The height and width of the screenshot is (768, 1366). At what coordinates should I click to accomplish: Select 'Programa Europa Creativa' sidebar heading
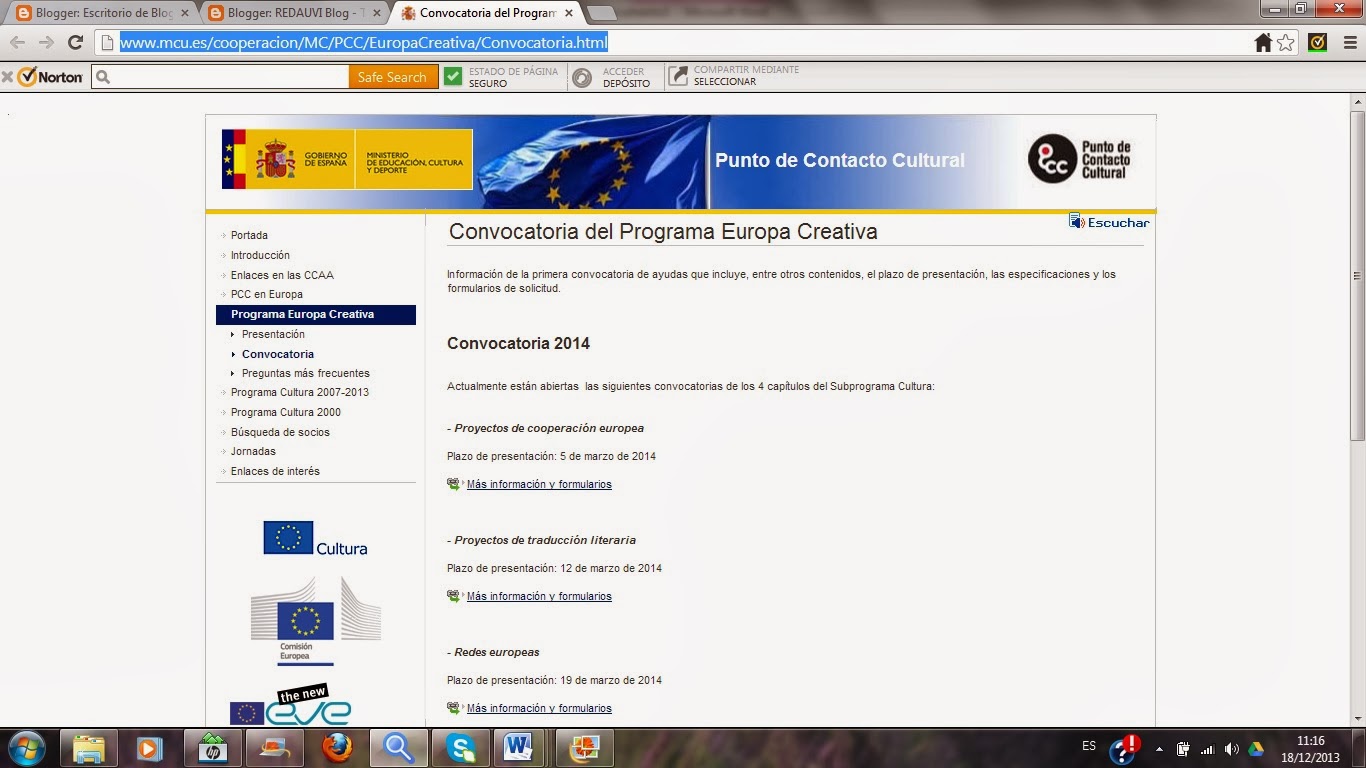316,314
